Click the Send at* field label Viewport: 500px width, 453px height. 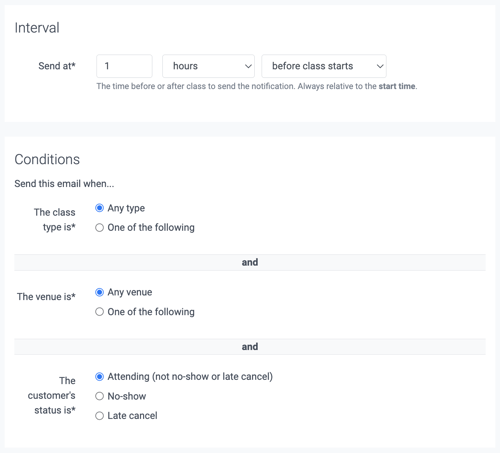tap(57, 66)
